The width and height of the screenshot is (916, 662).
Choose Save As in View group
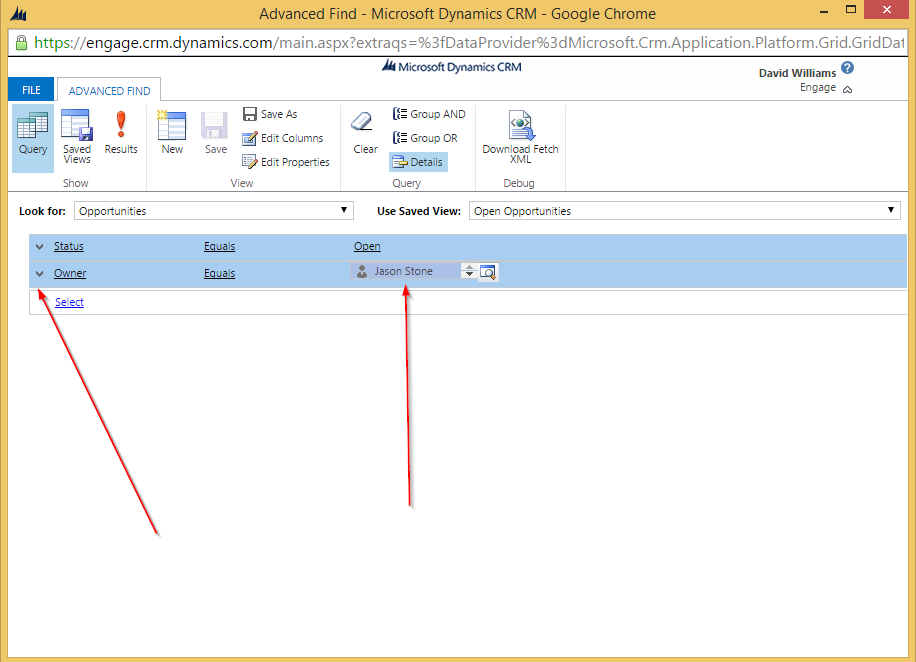pos(270,114)
